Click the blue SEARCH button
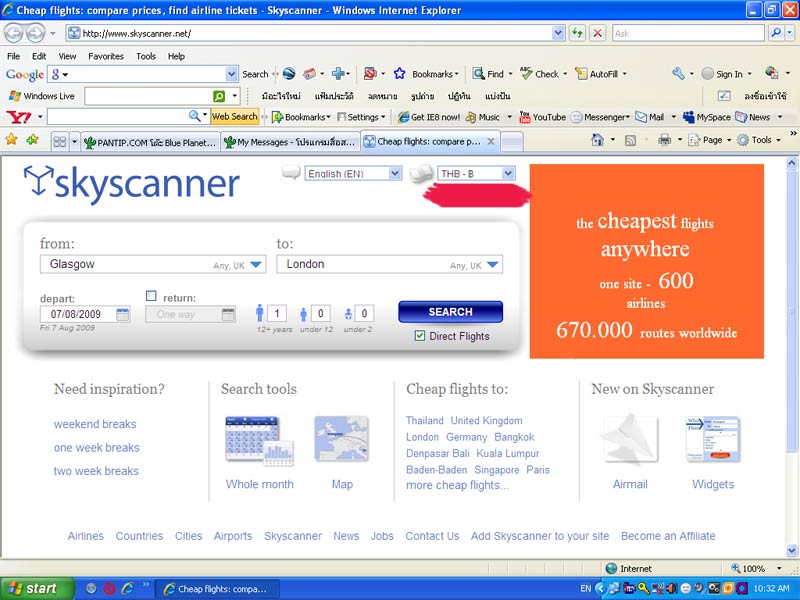Viewport: 800px width, 600px height. [451, 312]
